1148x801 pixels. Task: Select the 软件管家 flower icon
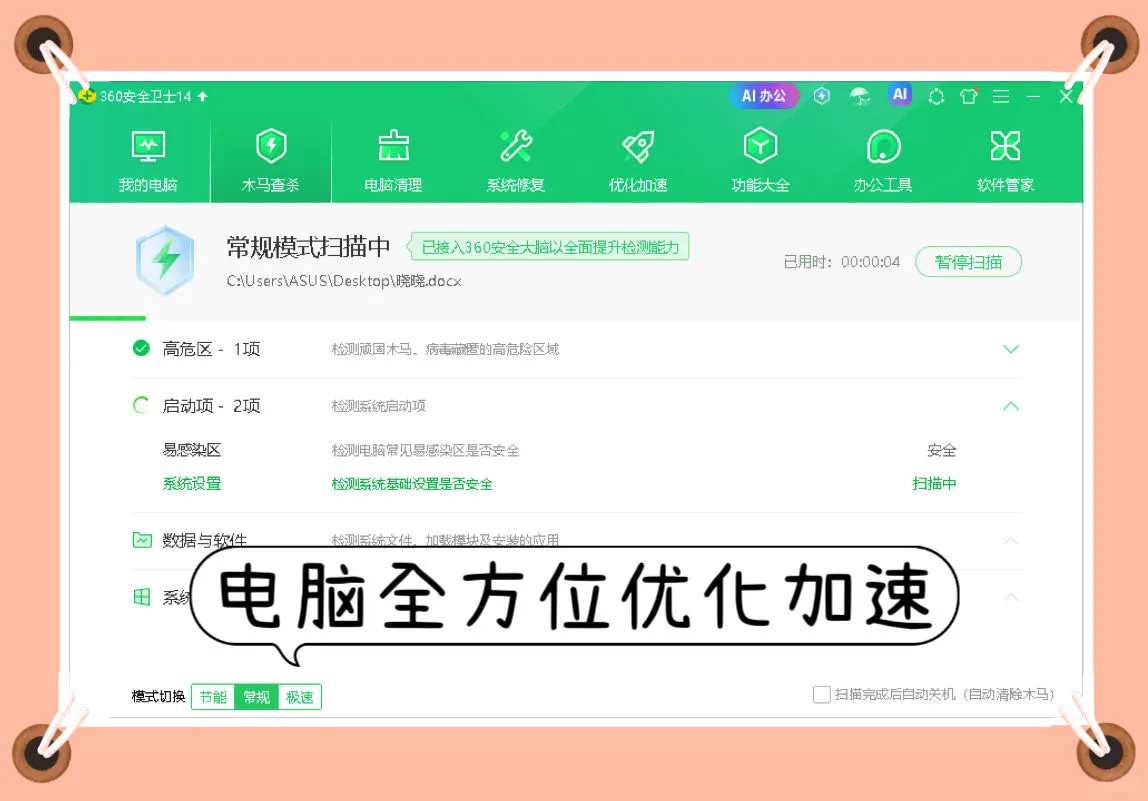pos(1004,146)
